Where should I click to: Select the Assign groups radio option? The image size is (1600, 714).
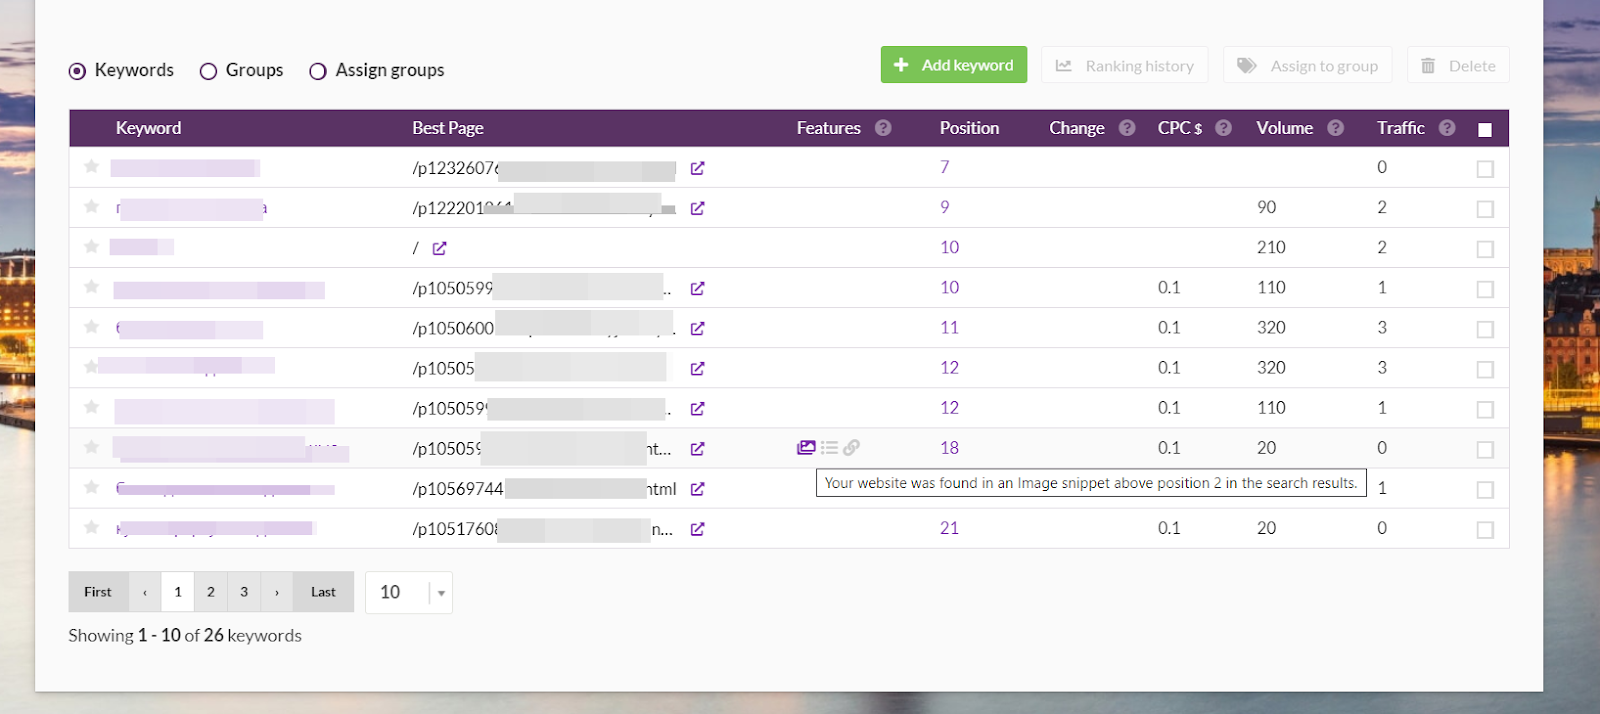[318, 71]
